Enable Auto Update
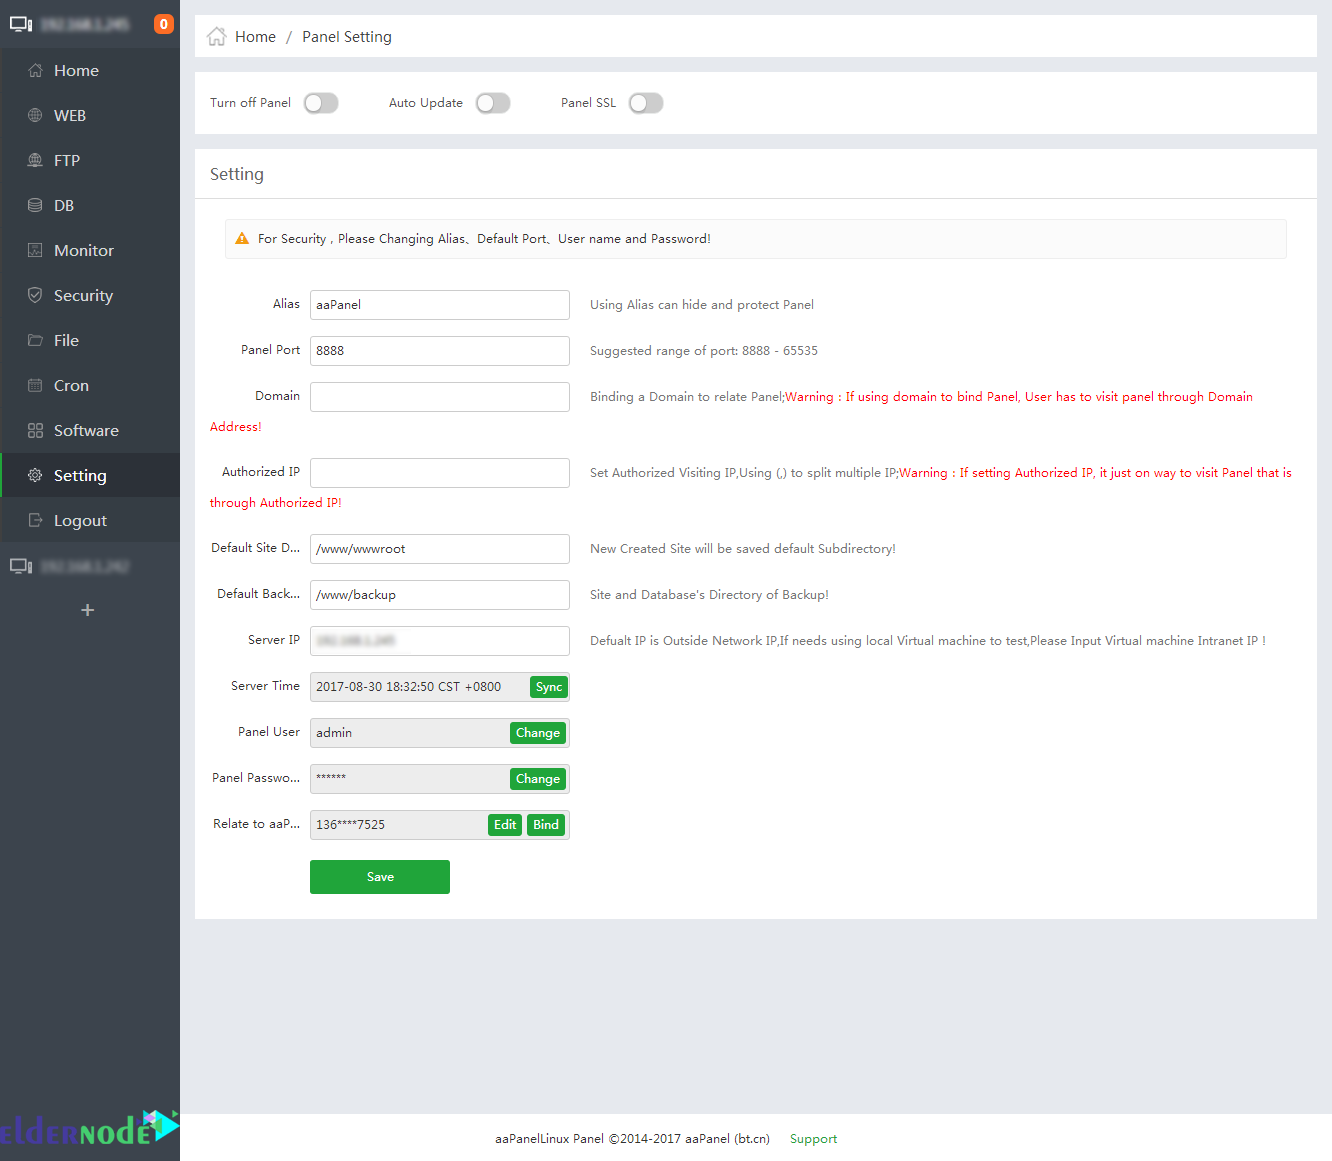Screen dimensions: 1332x1161 [492, 103]
